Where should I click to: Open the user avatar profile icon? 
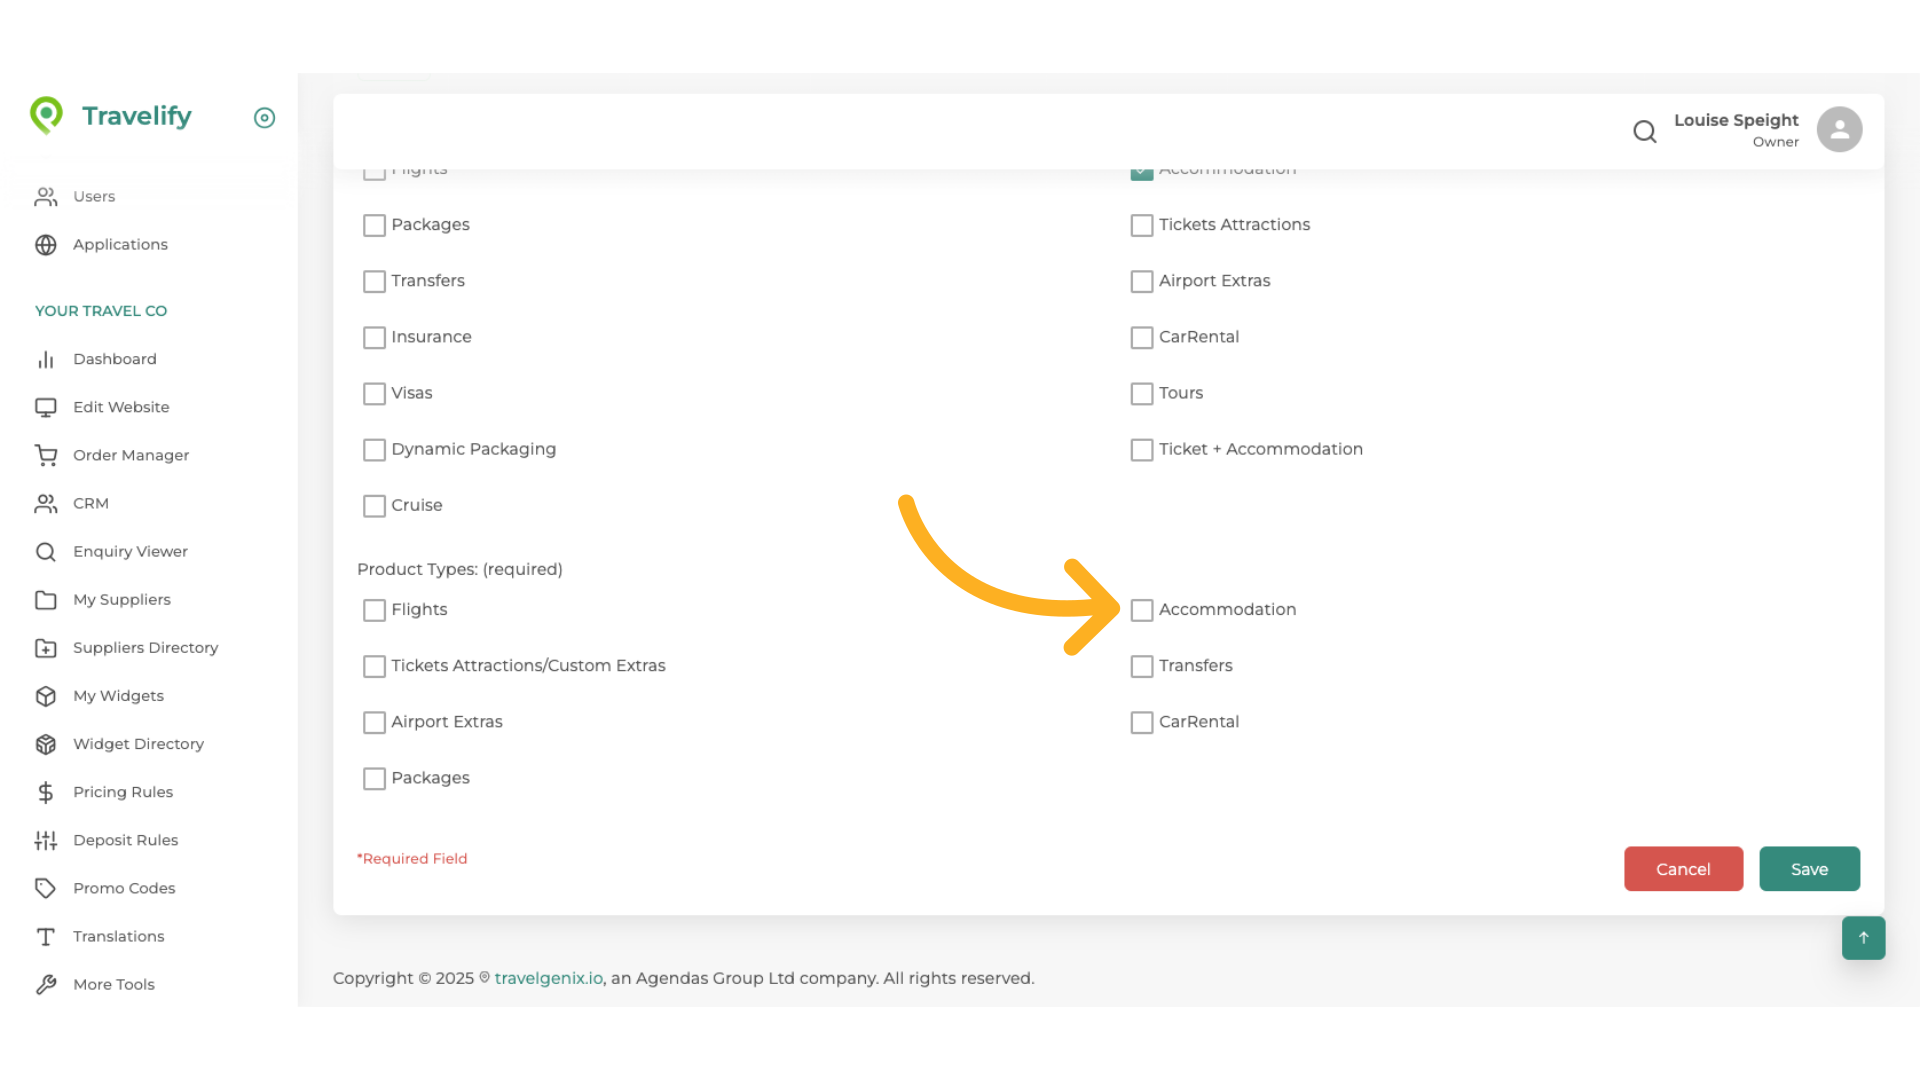pyautogui.click(x=1839, y=130)
